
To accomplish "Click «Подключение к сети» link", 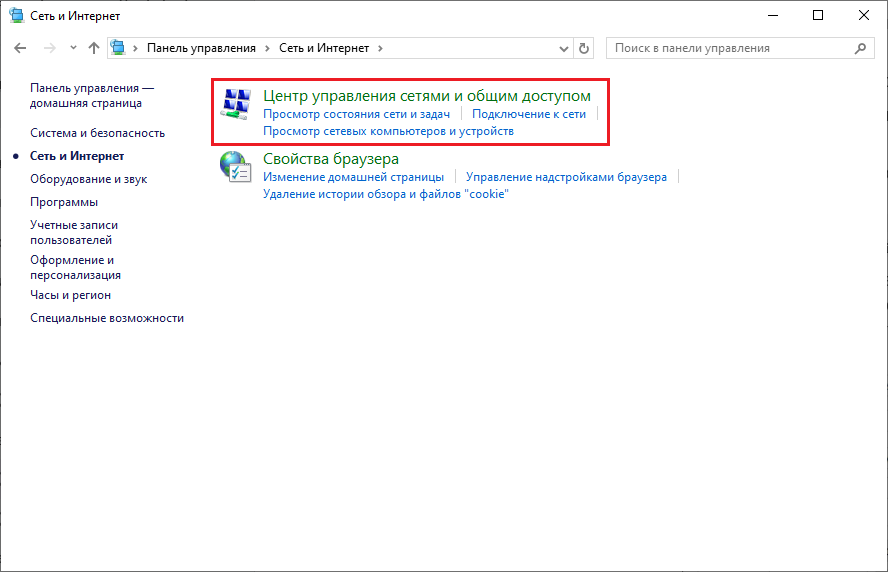I will click(528, 114).
